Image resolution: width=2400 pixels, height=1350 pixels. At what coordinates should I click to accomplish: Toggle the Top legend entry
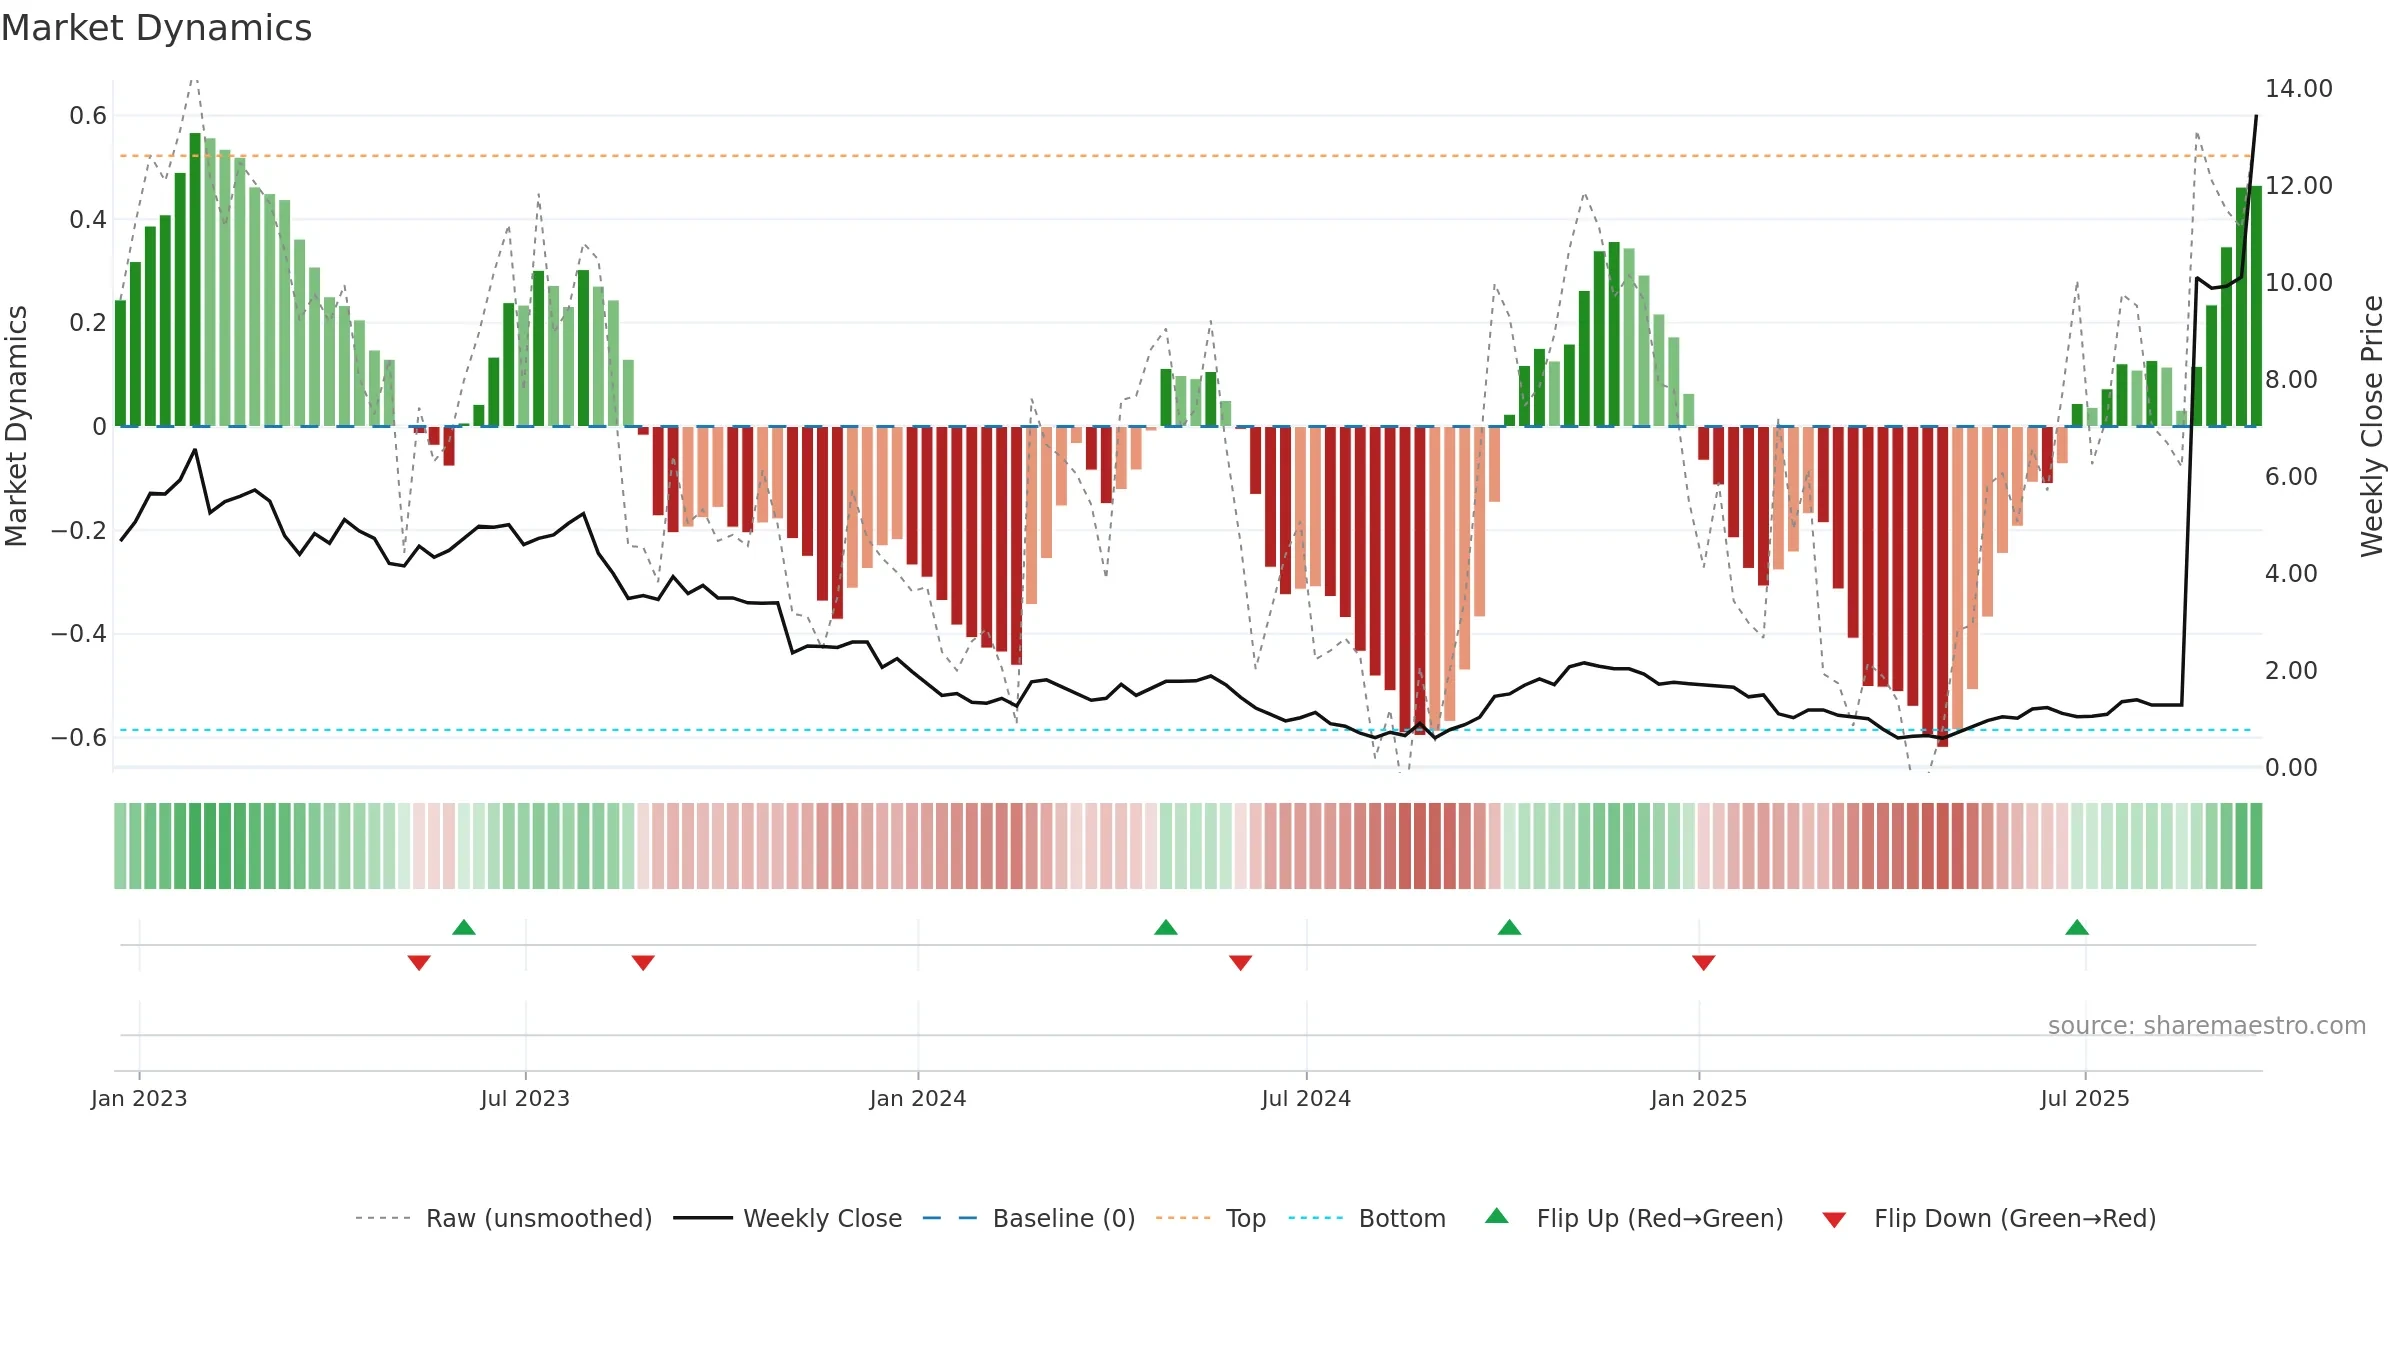coord(1211,1218)
